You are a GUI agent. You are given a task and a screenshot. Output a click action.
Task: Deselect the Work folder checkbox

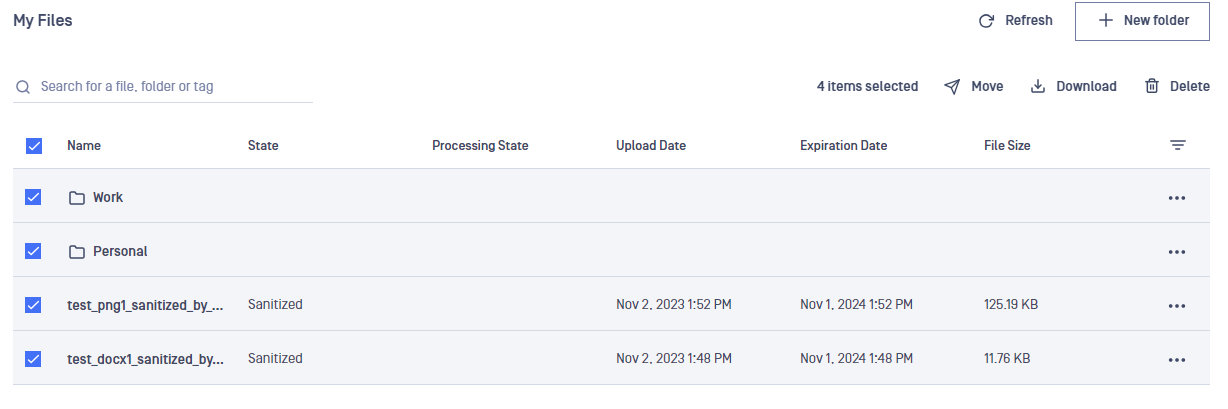33,197
